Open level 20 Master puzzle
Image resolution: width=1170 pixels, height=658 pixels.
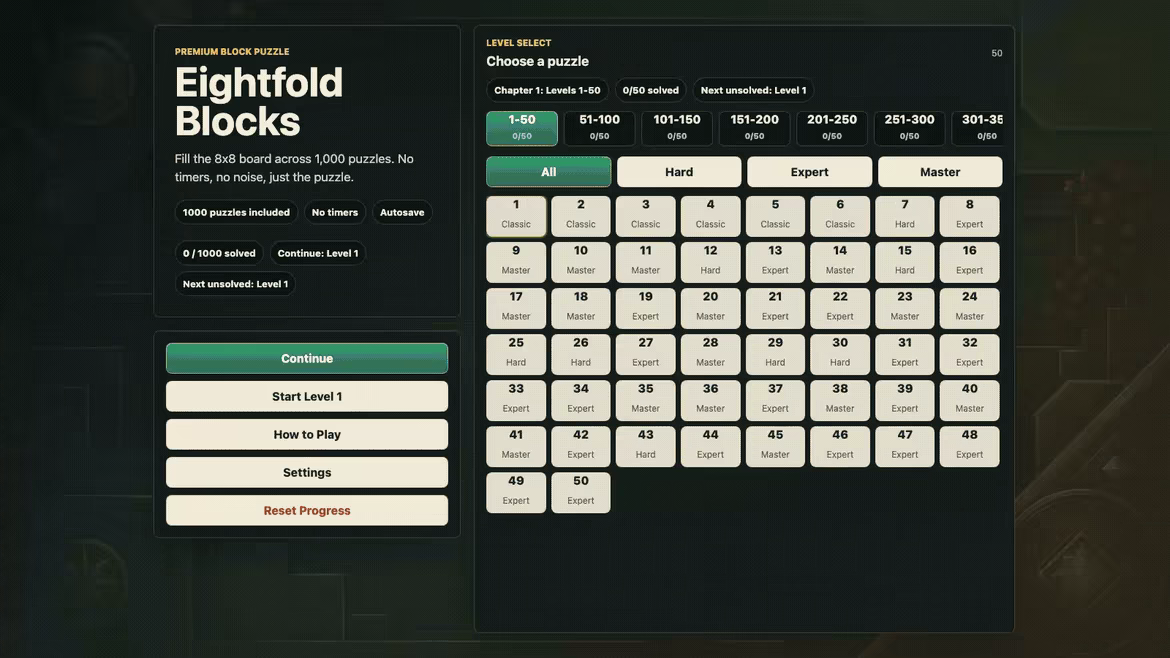(x=710, y=308)
